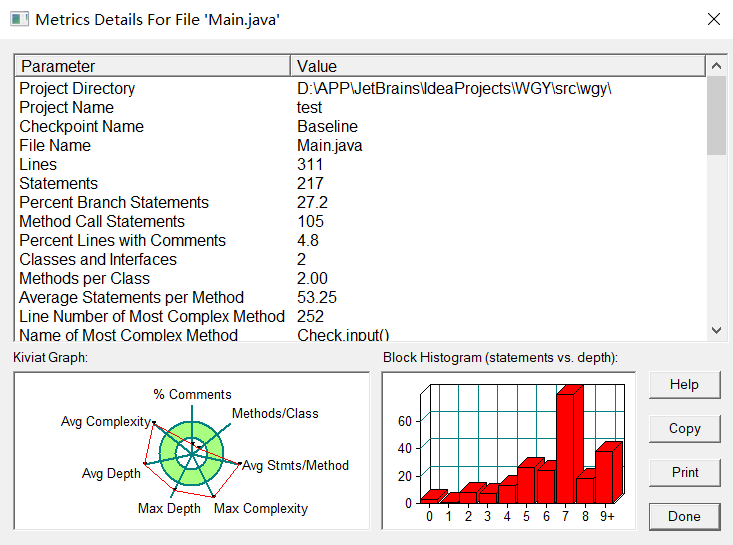Select the Methods per Class row

(x=360, y=279)
